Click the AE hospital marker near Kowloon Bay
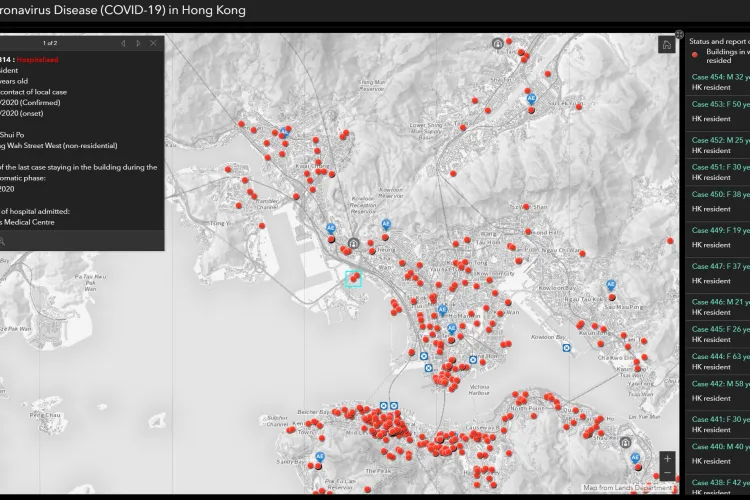 coord(611,286)
